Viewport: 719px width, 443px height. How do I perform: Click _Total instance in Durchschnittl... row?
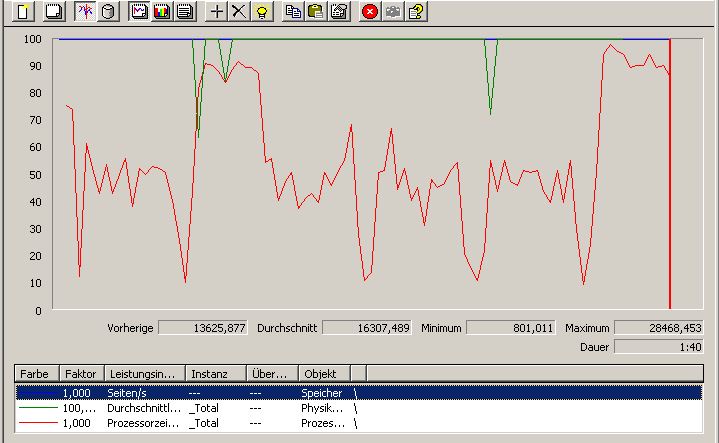coord(204,408)
